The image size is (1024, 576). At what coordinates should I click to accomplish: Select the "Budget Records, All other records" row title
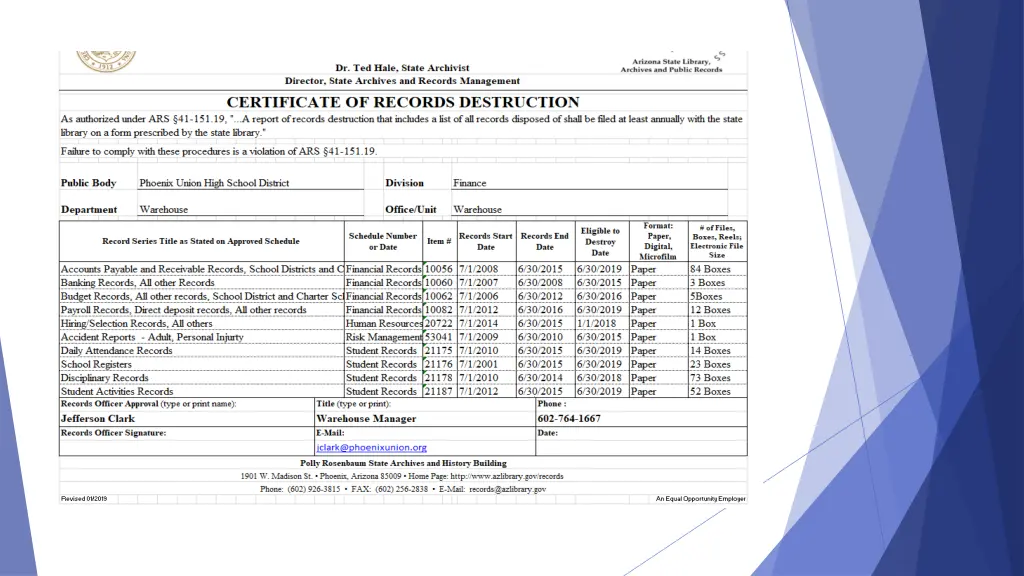(x=202, y=296)
